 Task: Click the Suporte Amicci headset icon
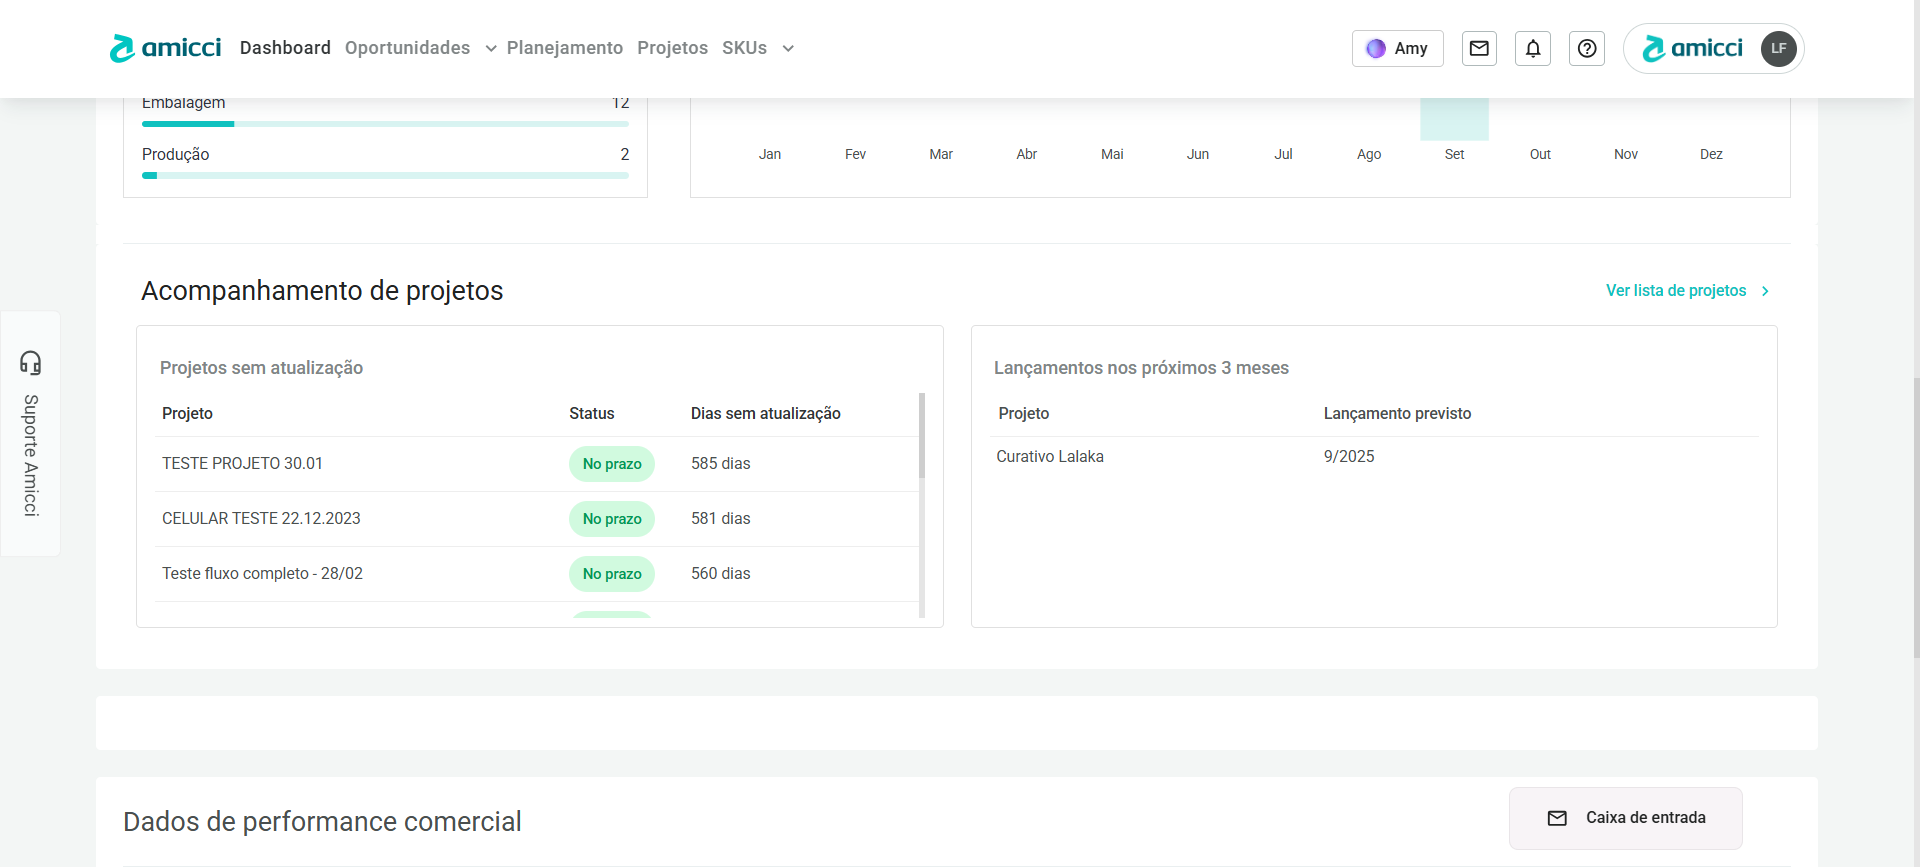tap(31, 362)
